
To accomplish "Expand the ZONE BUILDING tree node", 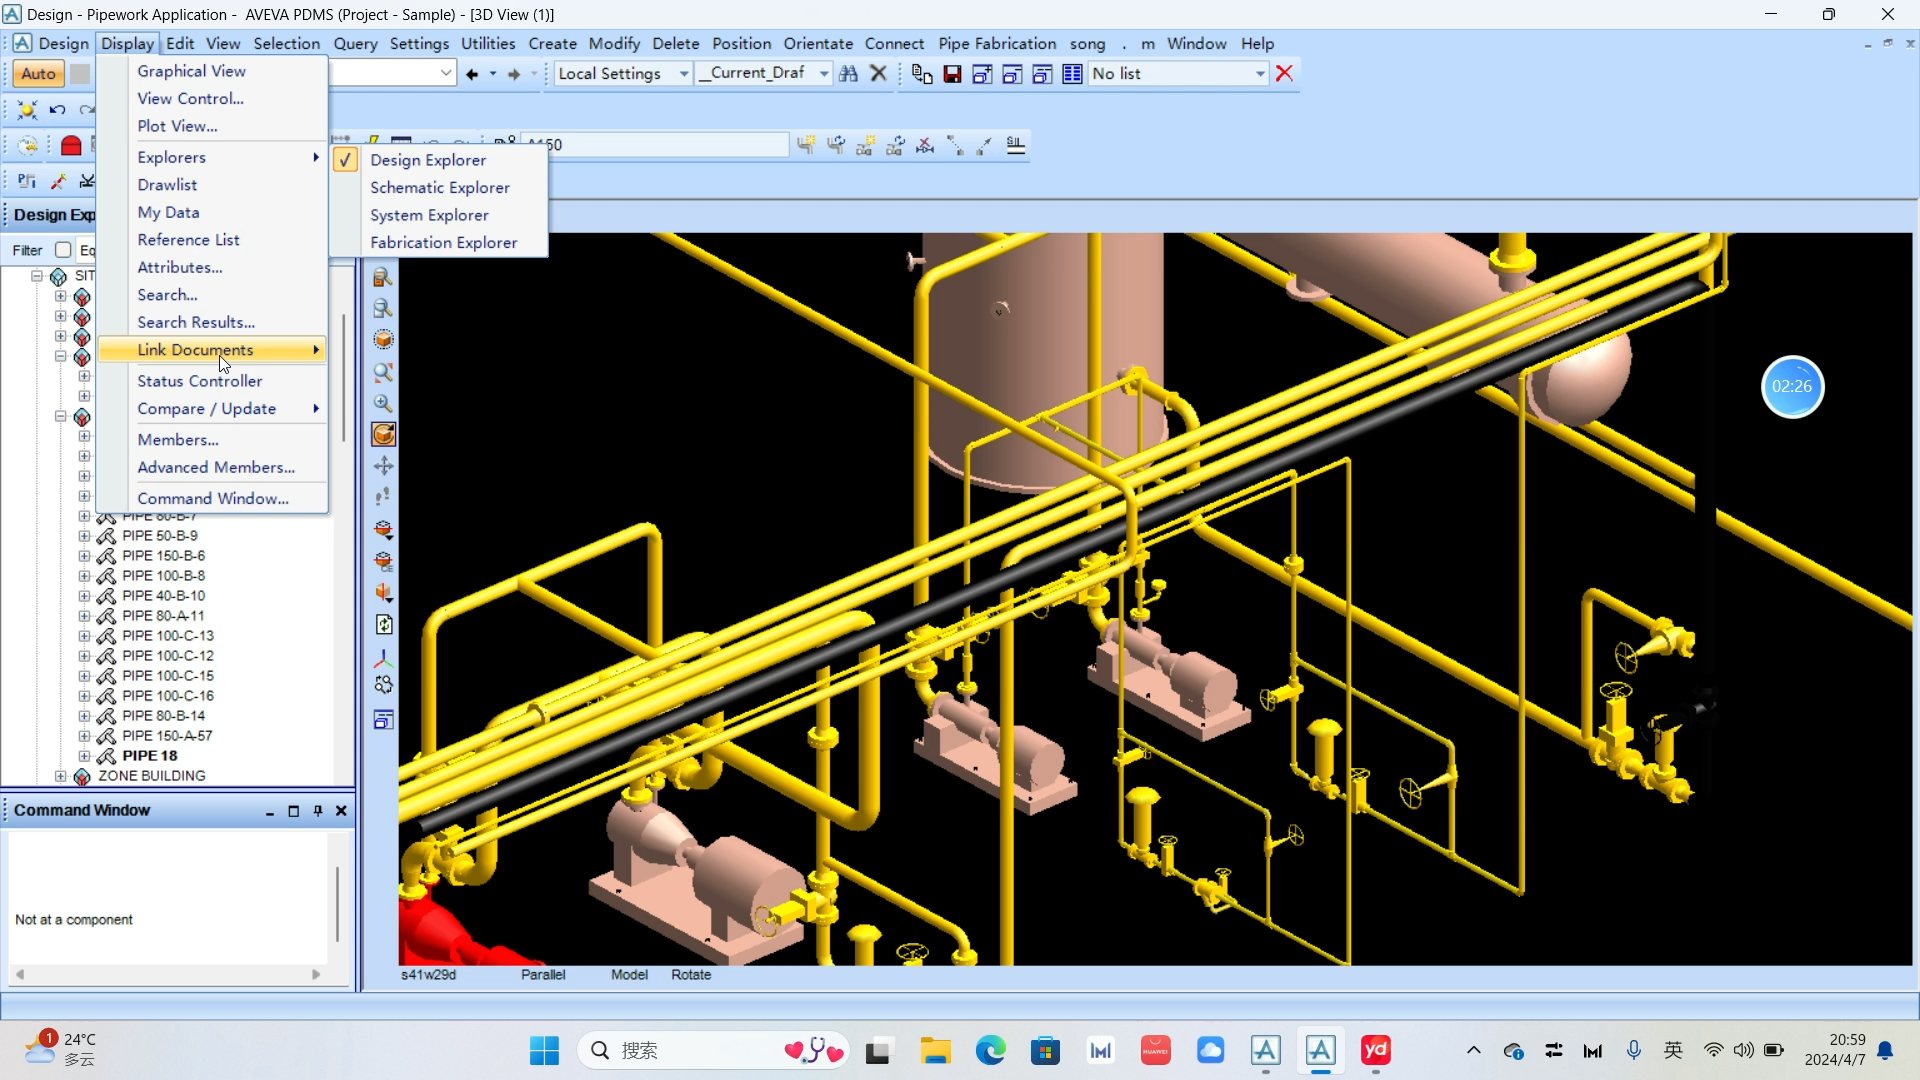I will [61, 776].
